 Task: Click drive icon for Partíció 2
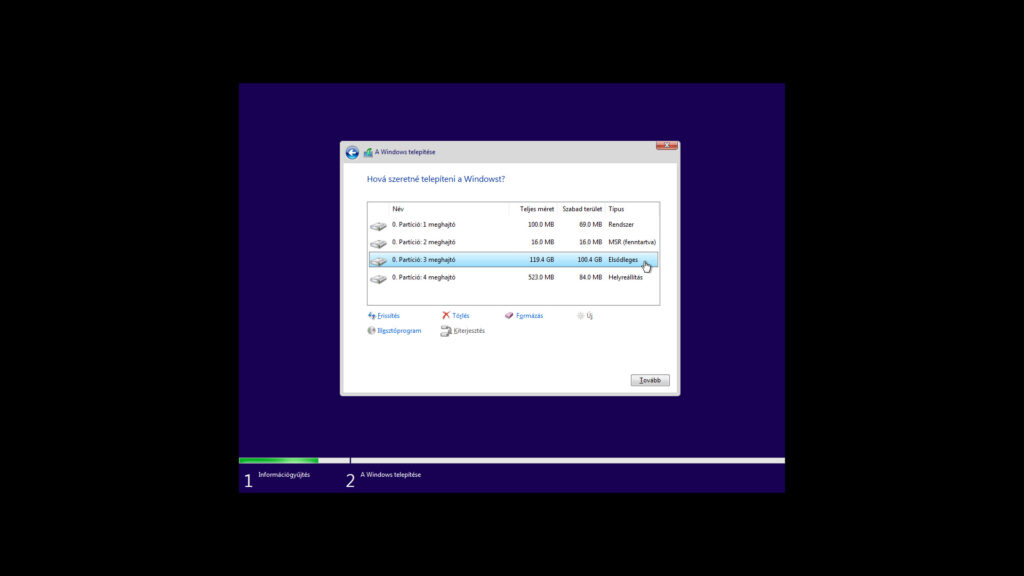[x=378, y=243]
